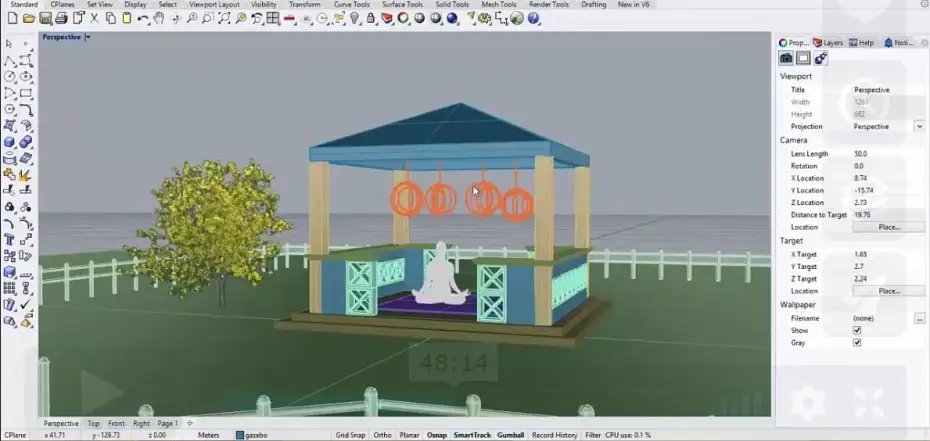Open the Perspective viewport title menu arrow

(88, 37)
